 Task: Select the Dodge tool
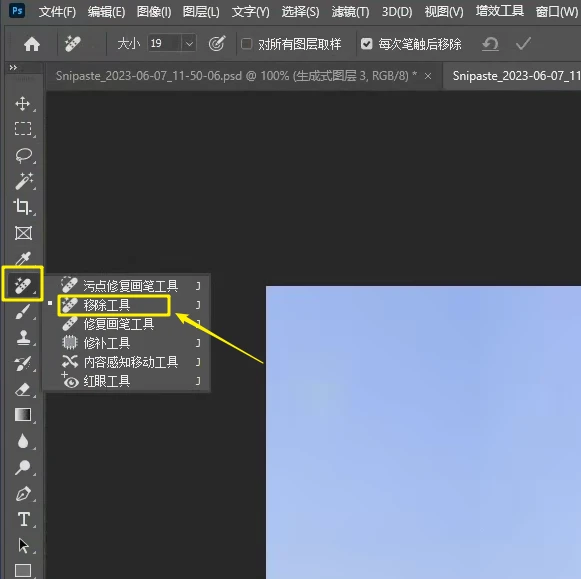[x=23, y=467]
